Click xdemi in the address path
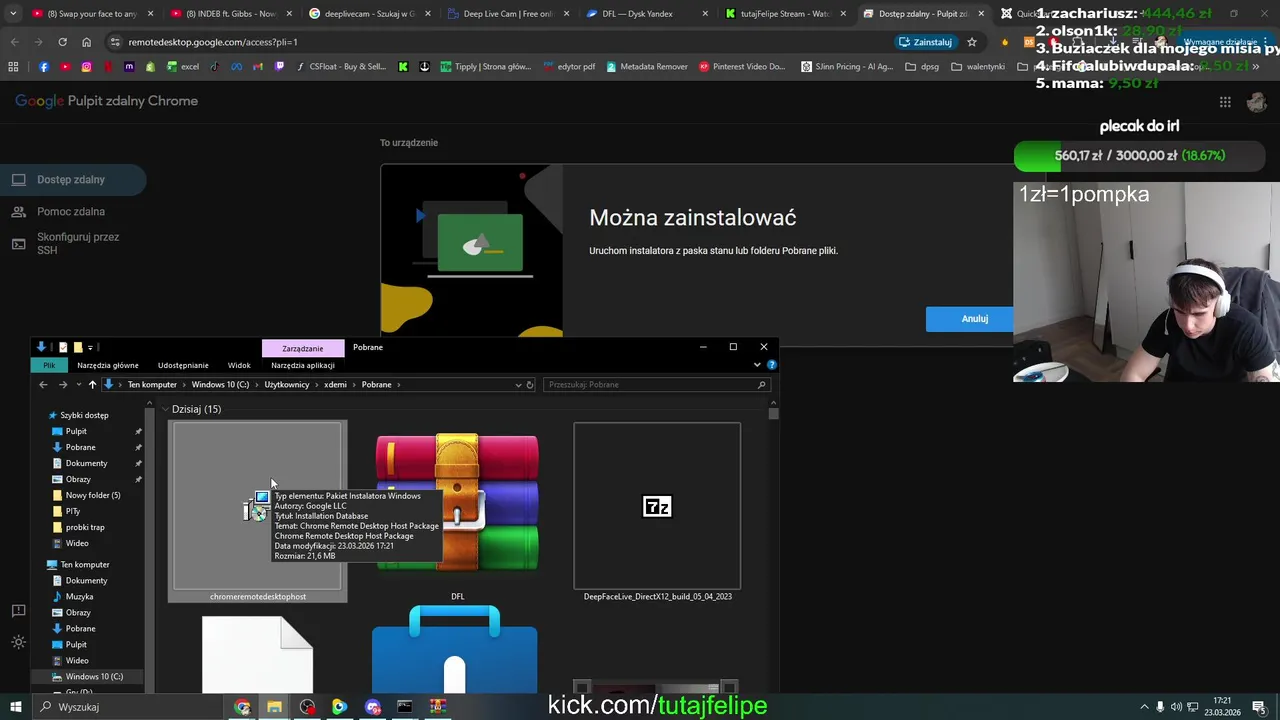This screenshot has width=1280, height=720. click(335, 384)
